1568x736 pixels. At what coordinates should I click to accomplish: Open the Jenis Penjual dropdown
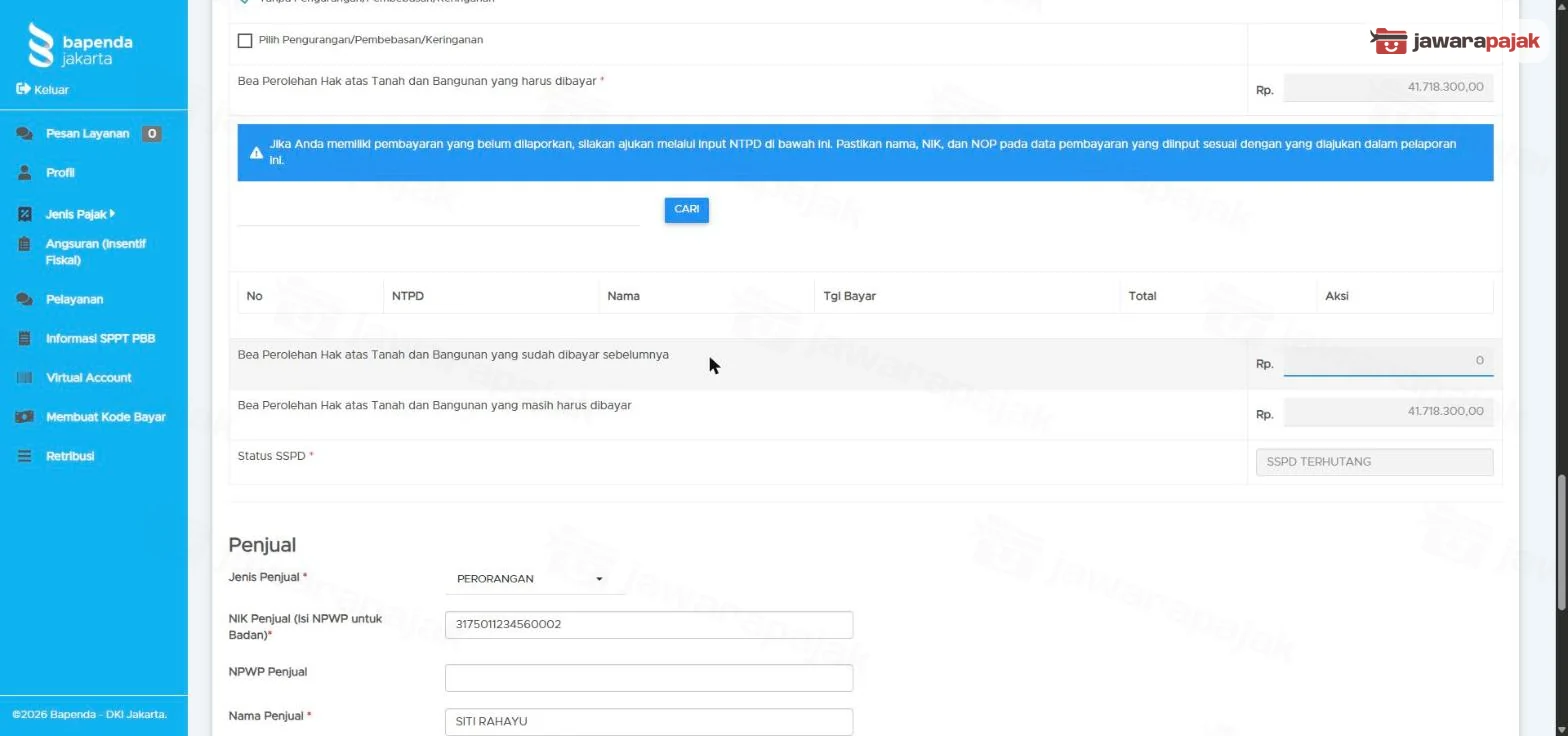(x=534, y=579)
